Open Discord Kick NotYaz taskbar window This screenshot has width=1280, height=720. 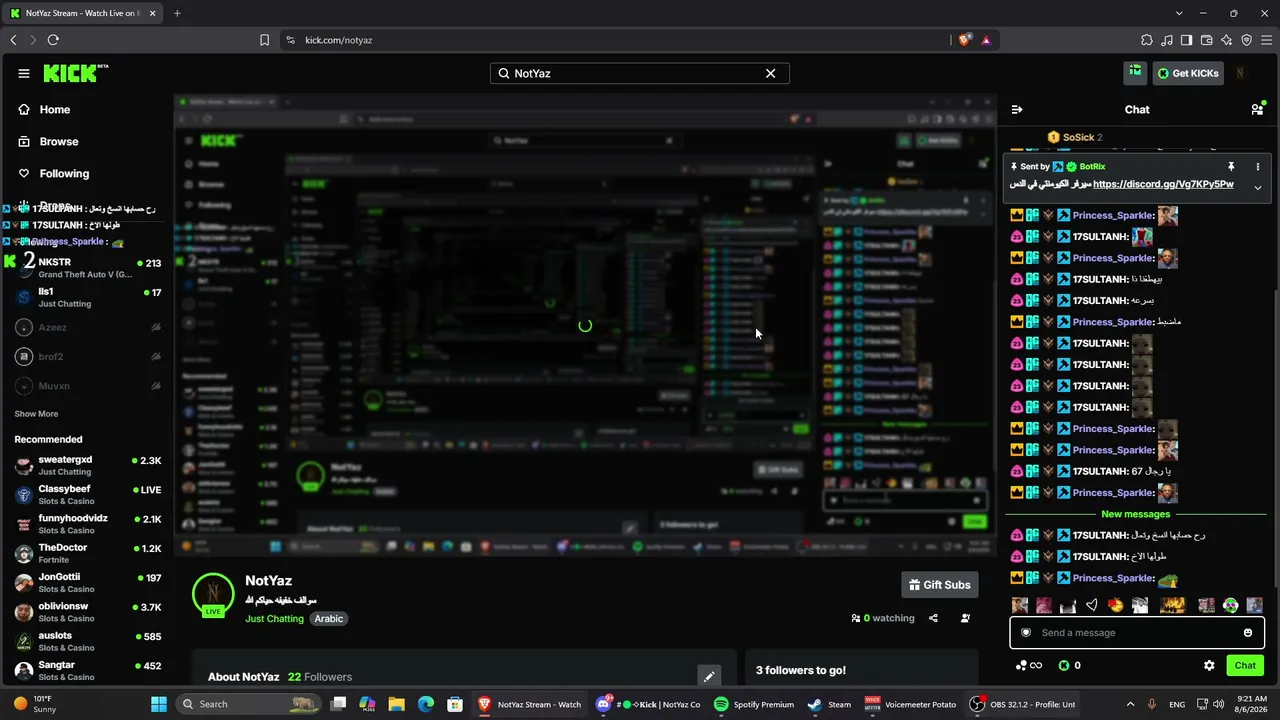click(x=648, y=704)
